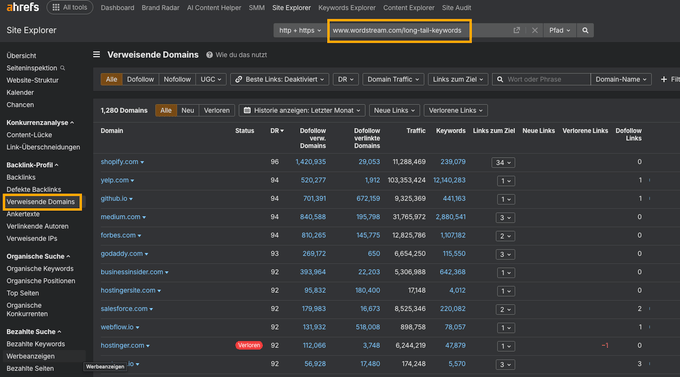This screenshot has height=377, width=680.
Task: Open the Domain-Name dropdown
Action: click(621, 79)
